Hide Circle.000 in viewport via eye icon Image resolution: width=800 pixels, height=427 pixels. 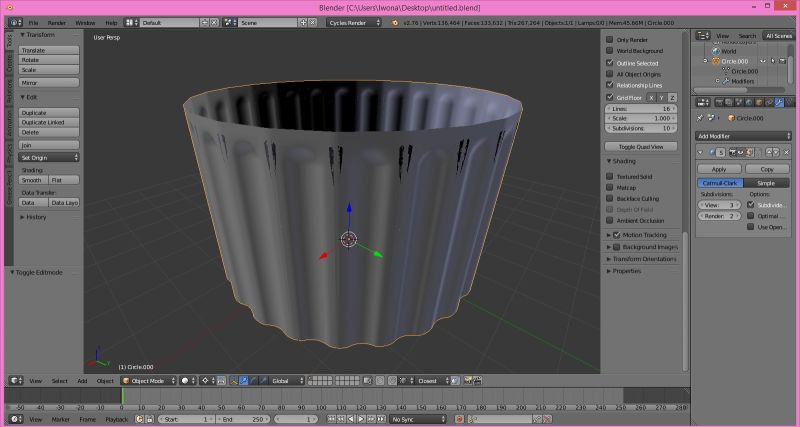click(x=763, y=61)
